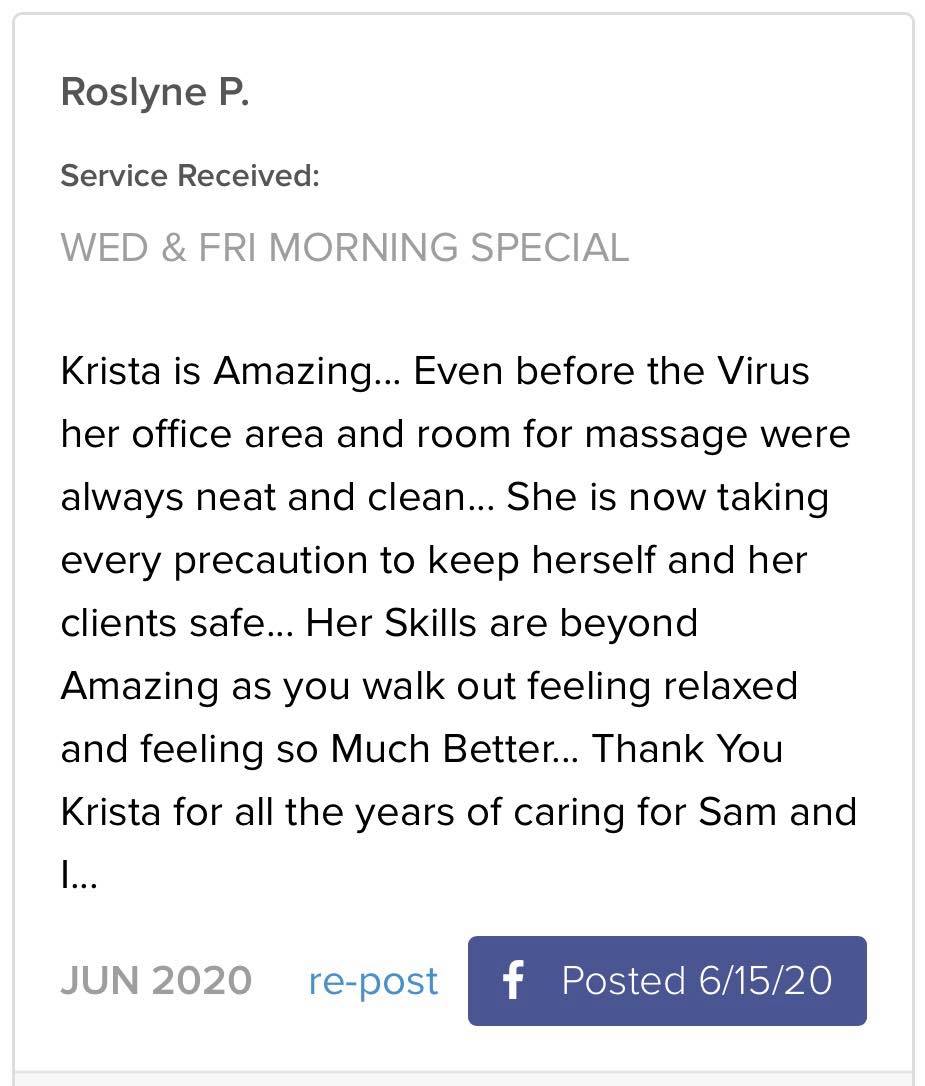The image size is (925, 1086).
Task: Click the Service Received label
Action: 190,176
